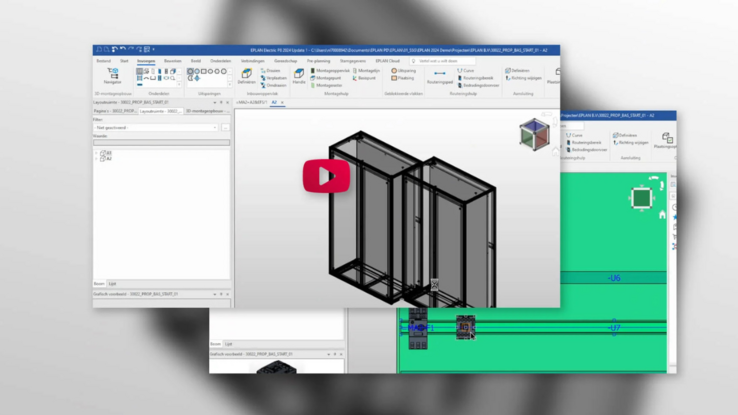Screen dimensions: 738x415
Task: Open the Start ribbon tab
Action: (124, 61)
